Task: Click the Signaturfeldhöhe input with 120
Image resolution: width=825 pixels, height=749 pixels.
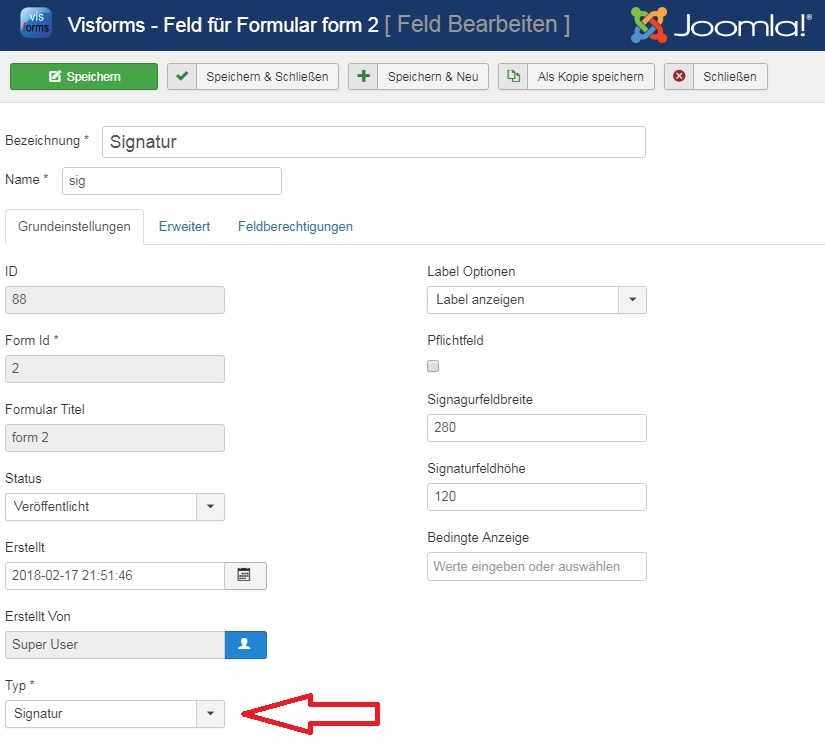Action: [536, 497]
